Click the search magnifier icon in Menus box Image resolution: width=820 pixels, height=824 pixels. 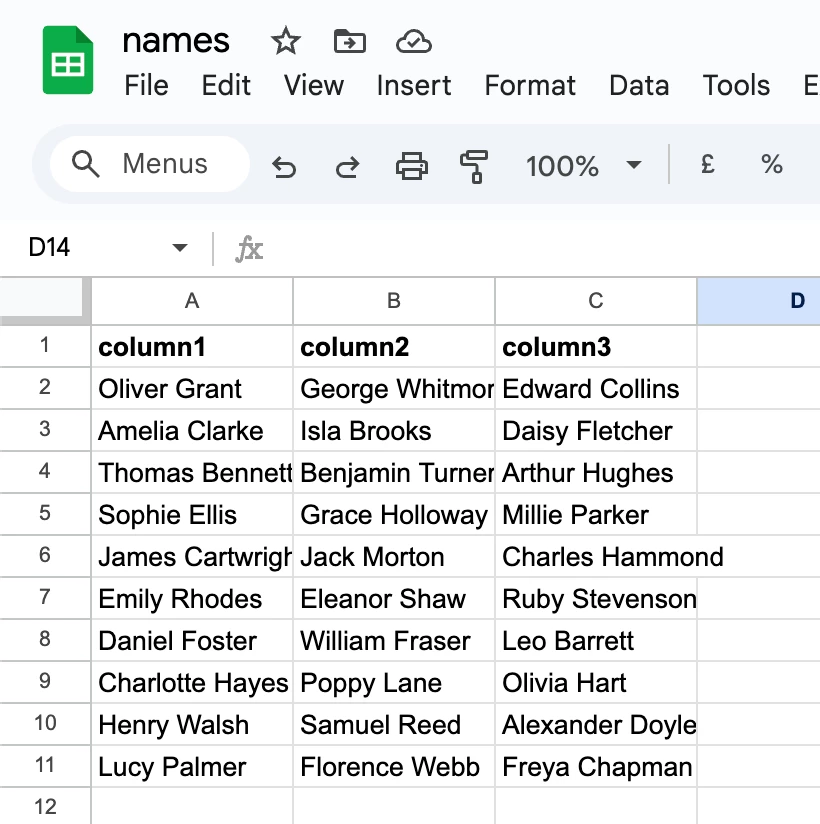(85, 163)
